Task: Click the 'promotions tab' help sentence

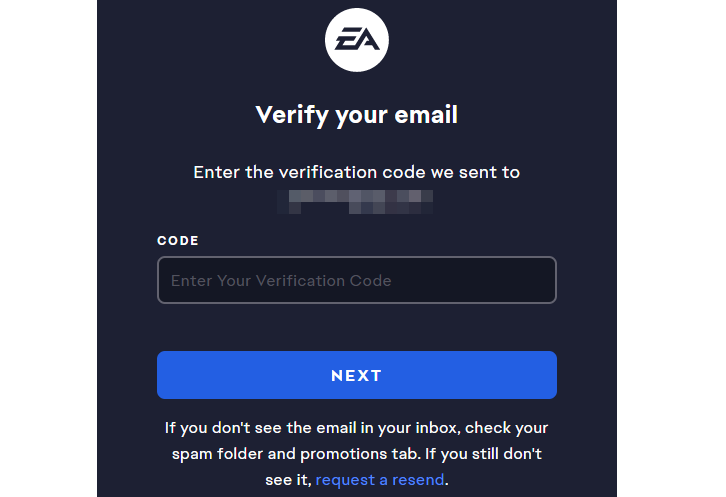Action: (x=357, y=454)
